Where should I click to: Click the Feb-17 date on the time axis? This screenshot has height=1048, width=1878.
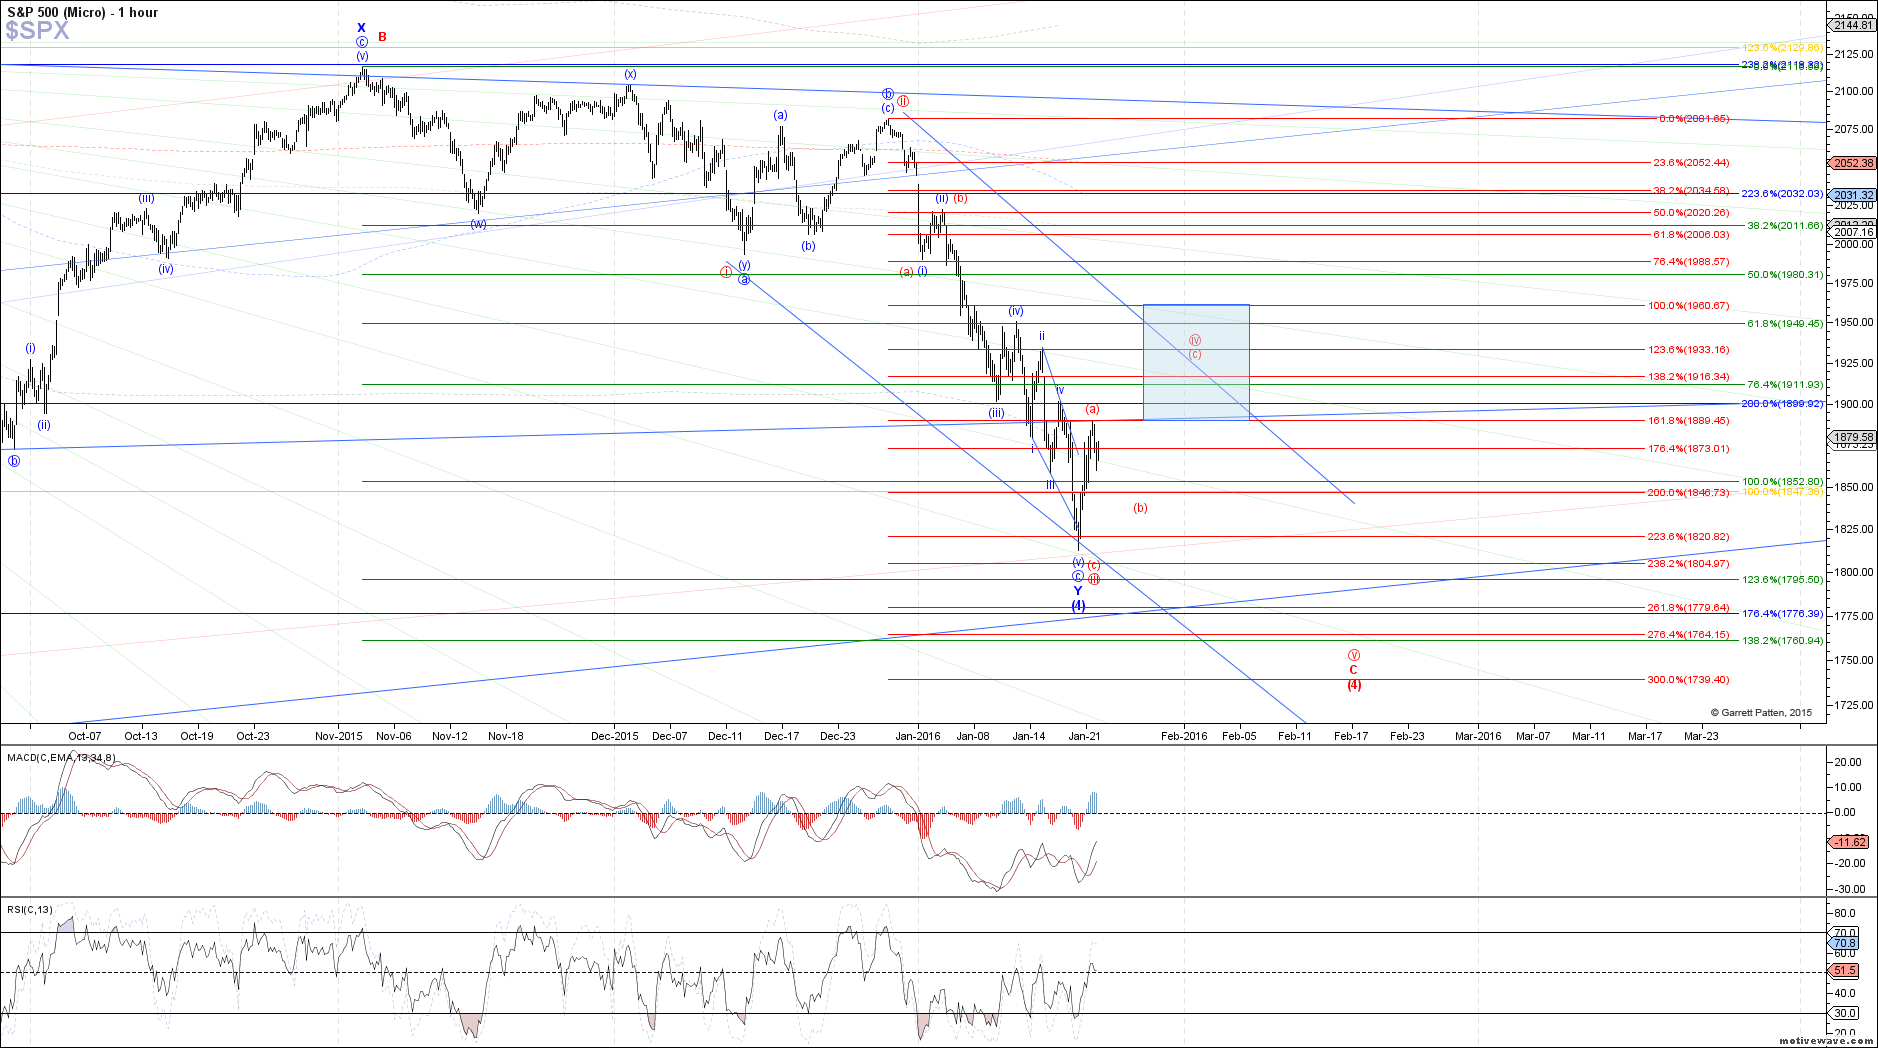[x=1351, y=736]
